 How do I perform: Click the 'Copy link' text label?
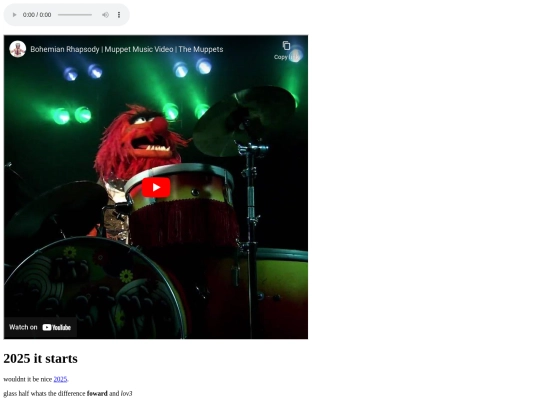point(287,57)
